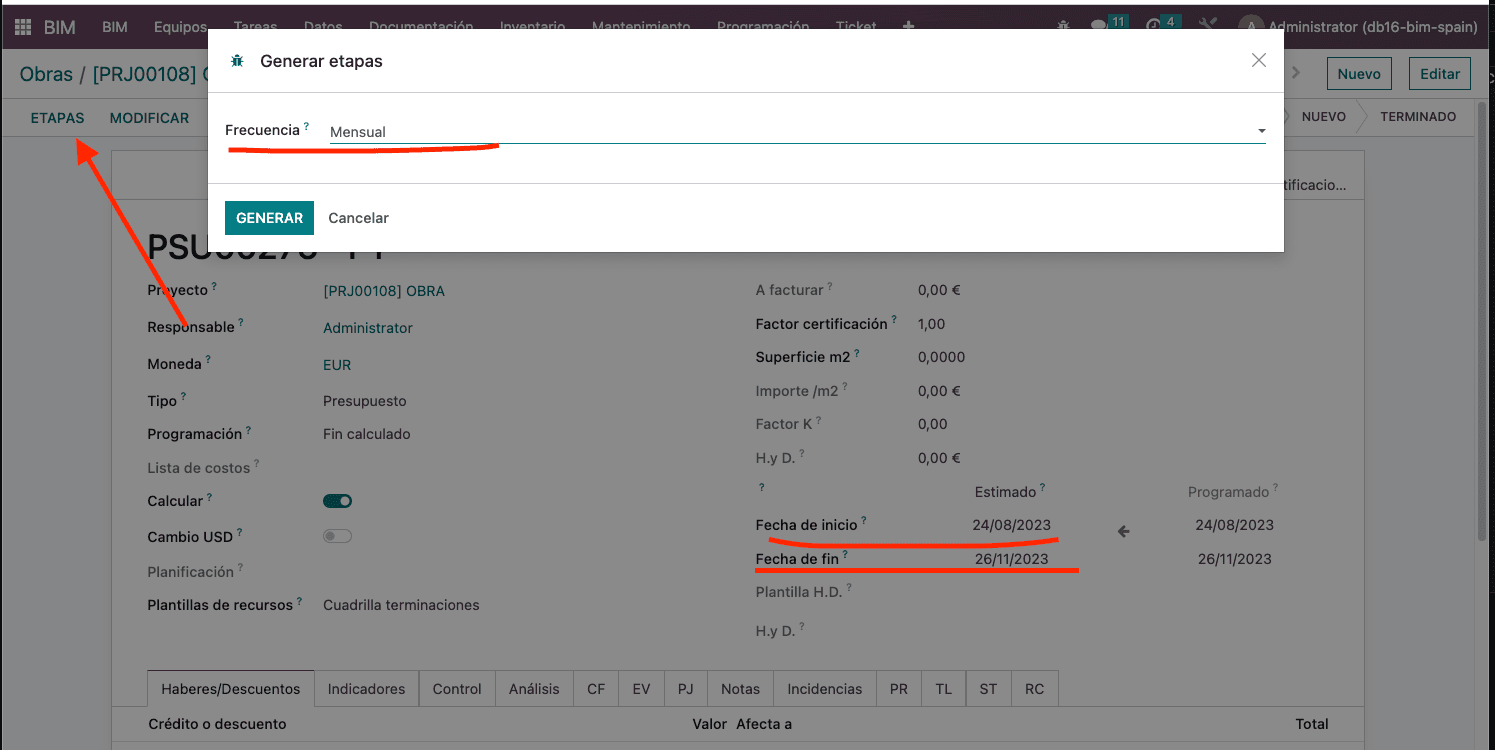Open the Documentación menu
Image resolution: width=1495 pixels, height=750 pixels.
point(421,27)
